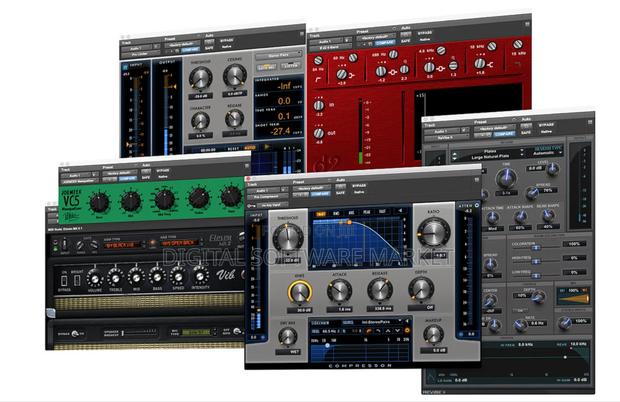620x402 pixels.
Task: Click the orange circular sidechain filter enable icon
Action: point(407,330)
